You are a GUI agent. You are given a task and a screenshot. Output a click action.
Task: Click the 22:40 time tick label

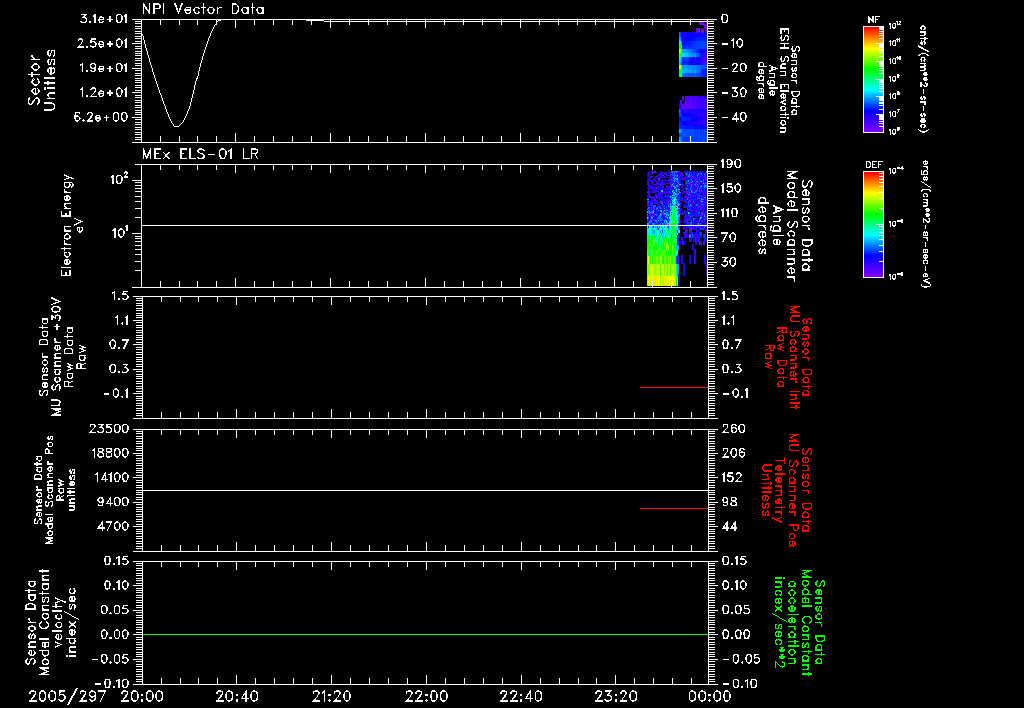point(520,696)
